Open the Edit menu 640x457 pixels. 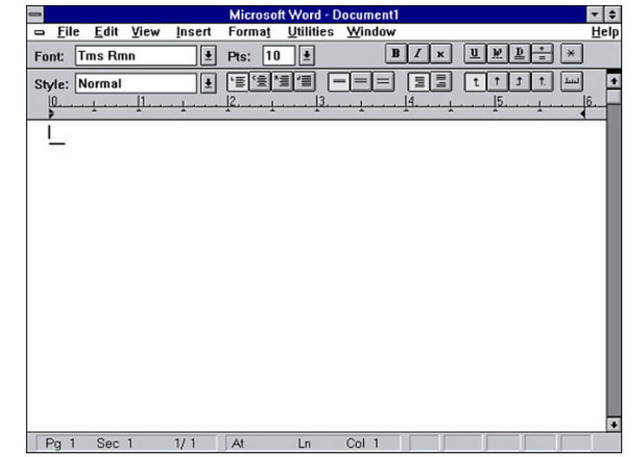click(x=106, y=32)
